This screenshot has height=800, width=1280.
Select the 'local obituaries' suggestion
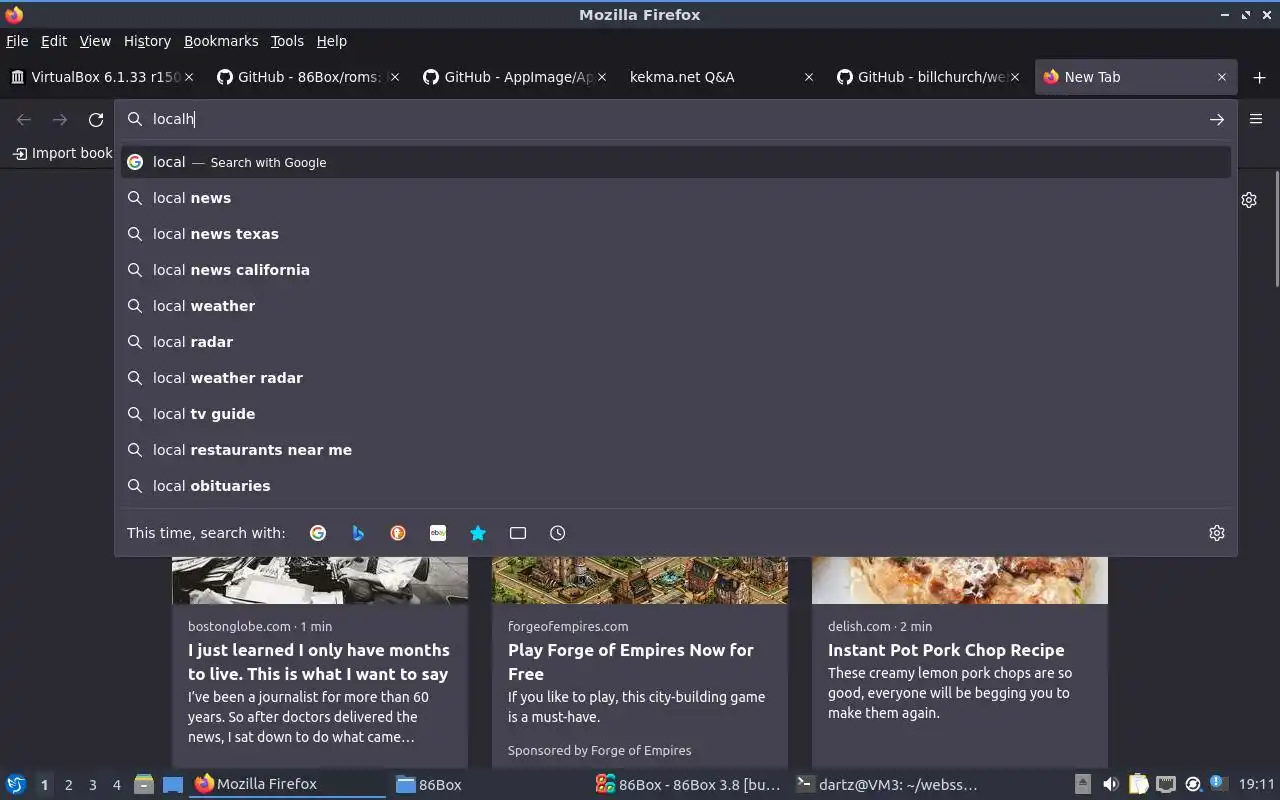676,486
